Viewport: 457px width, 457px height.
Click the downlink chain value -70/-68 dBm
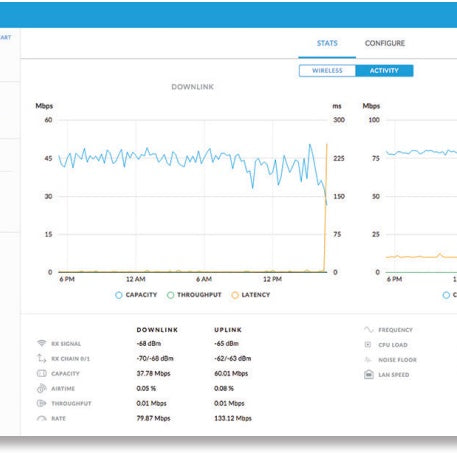click(x=155, y=358)
